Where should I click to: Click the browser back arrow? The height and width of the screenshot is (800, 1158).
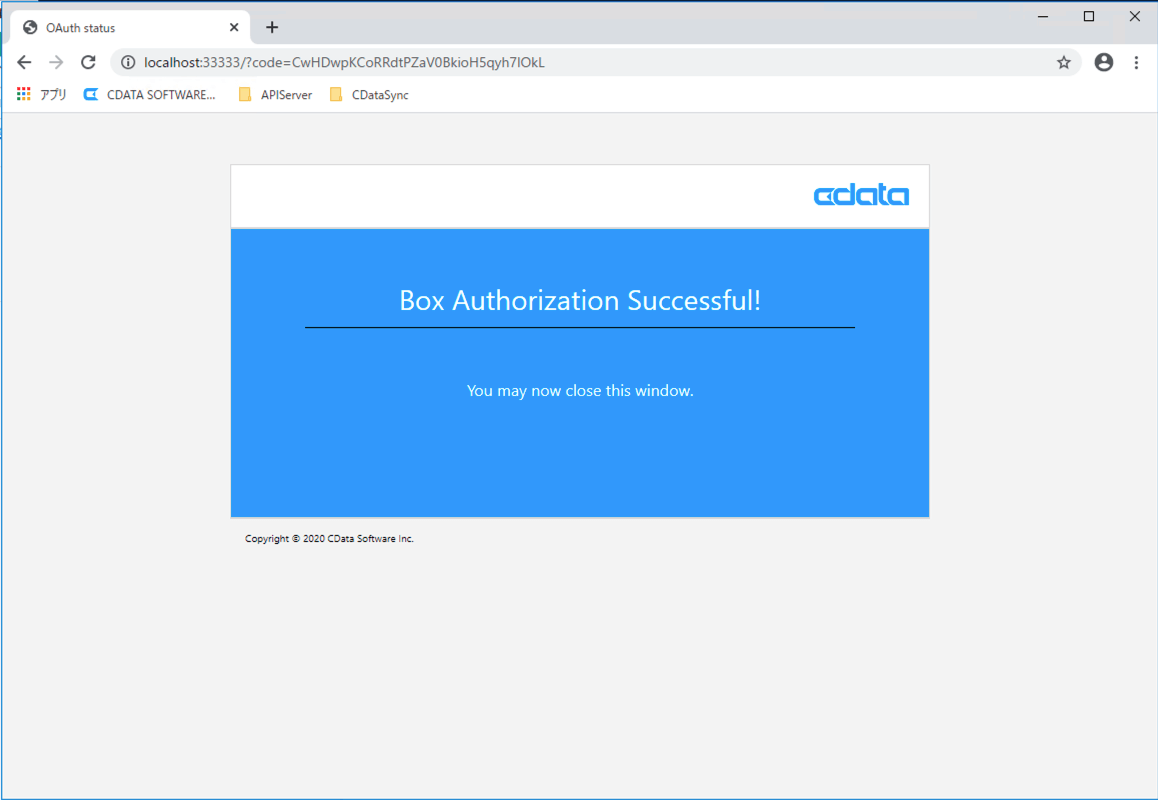tap(24, 62)
